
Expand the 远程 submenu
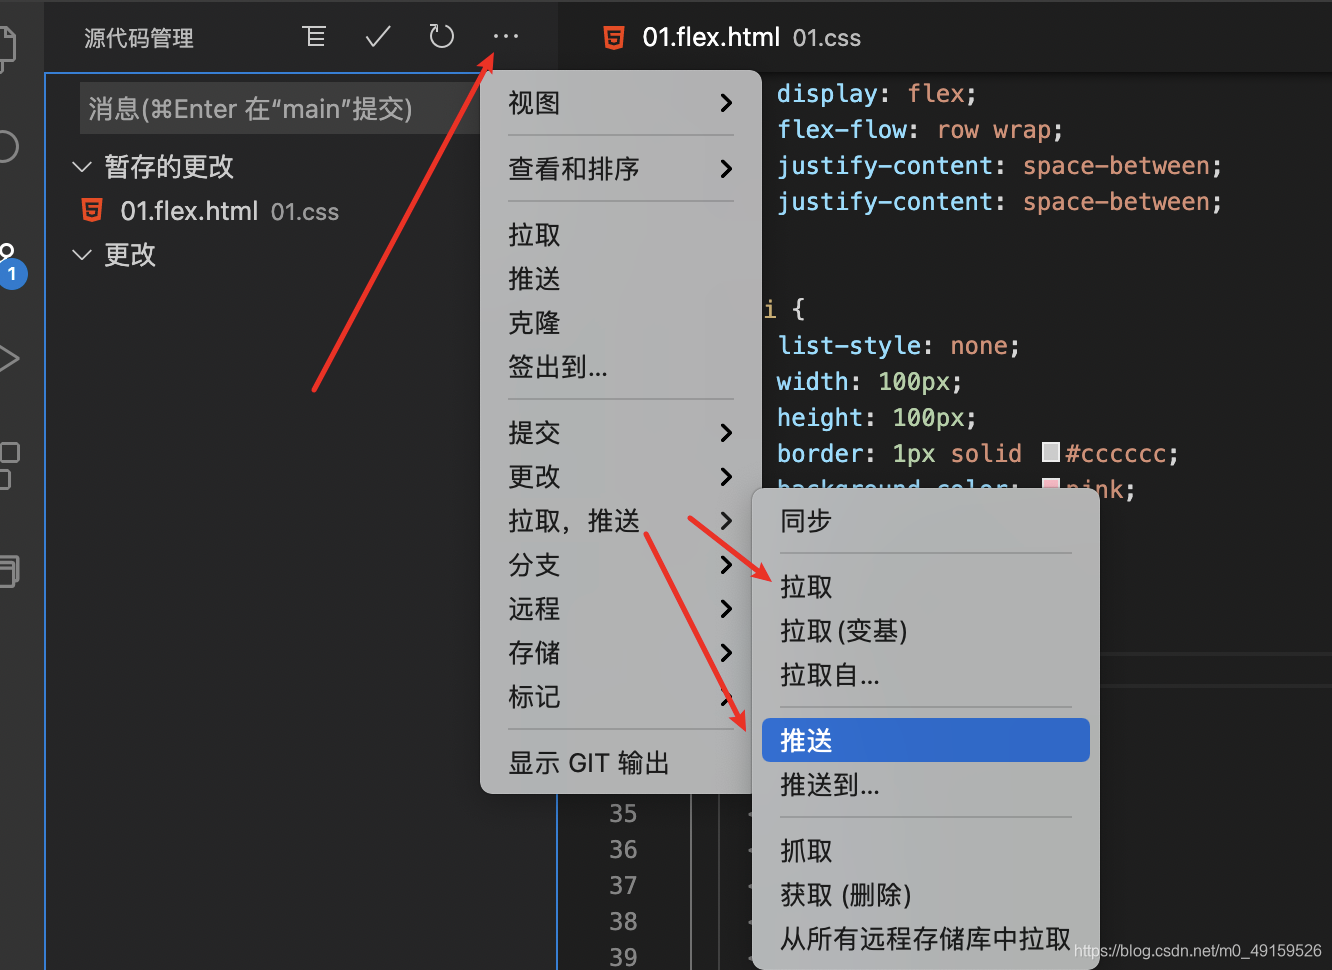point(621,609)
